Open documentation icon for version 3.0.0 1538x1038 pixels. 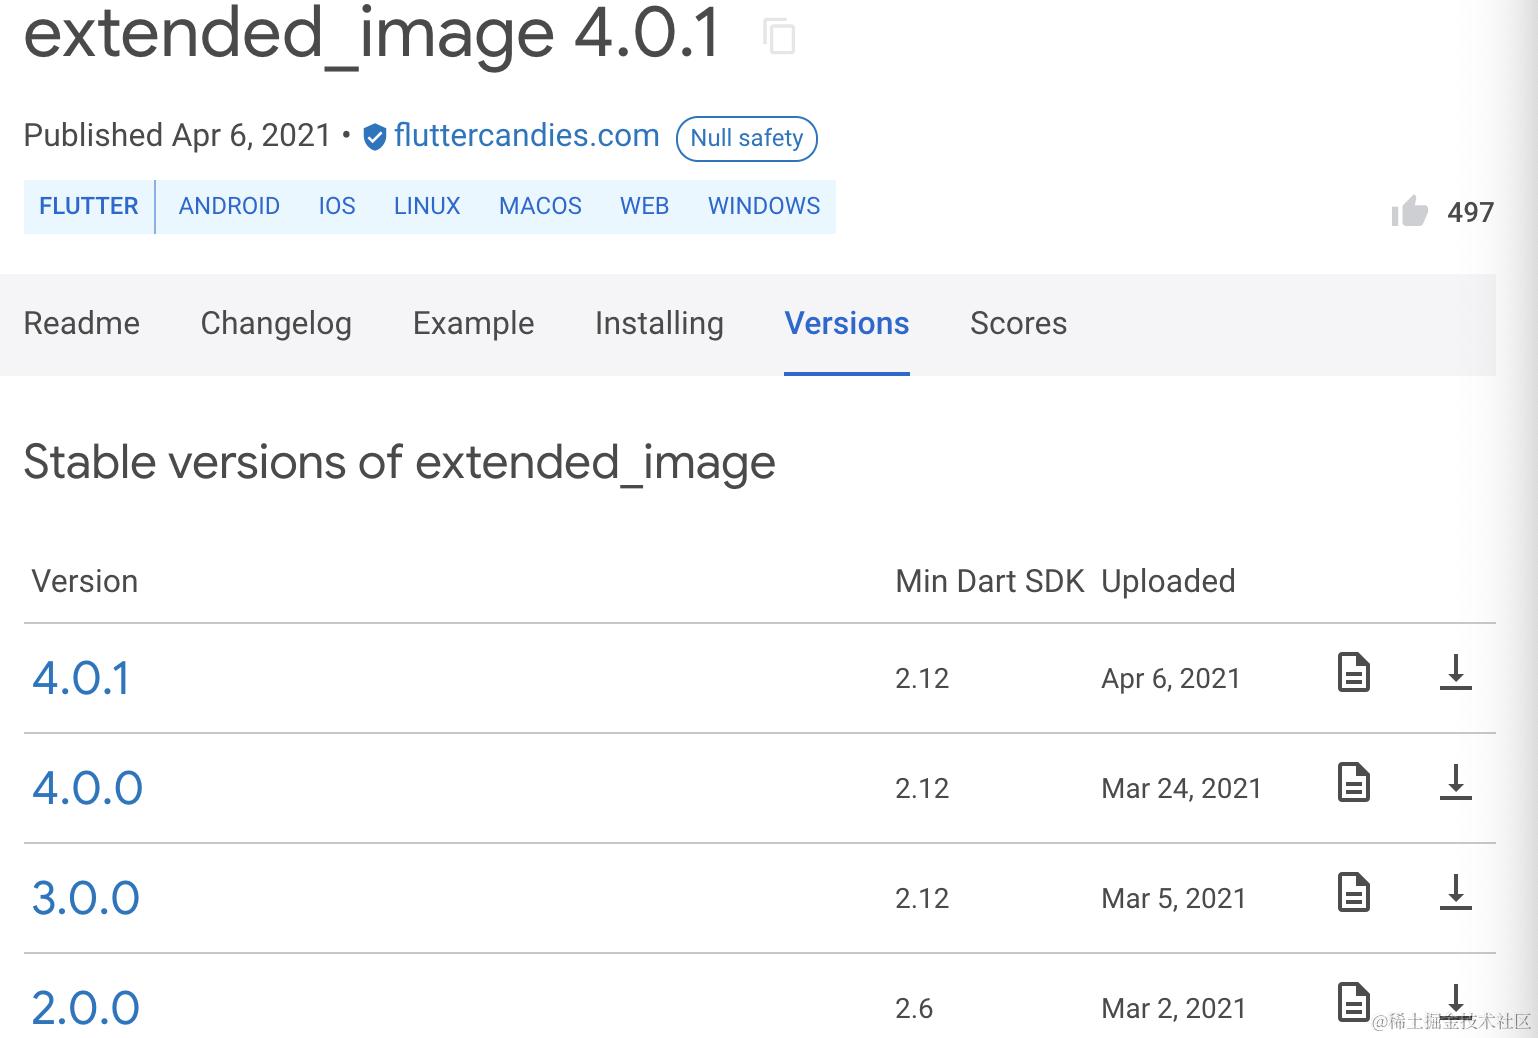(x=1353, y=892)
